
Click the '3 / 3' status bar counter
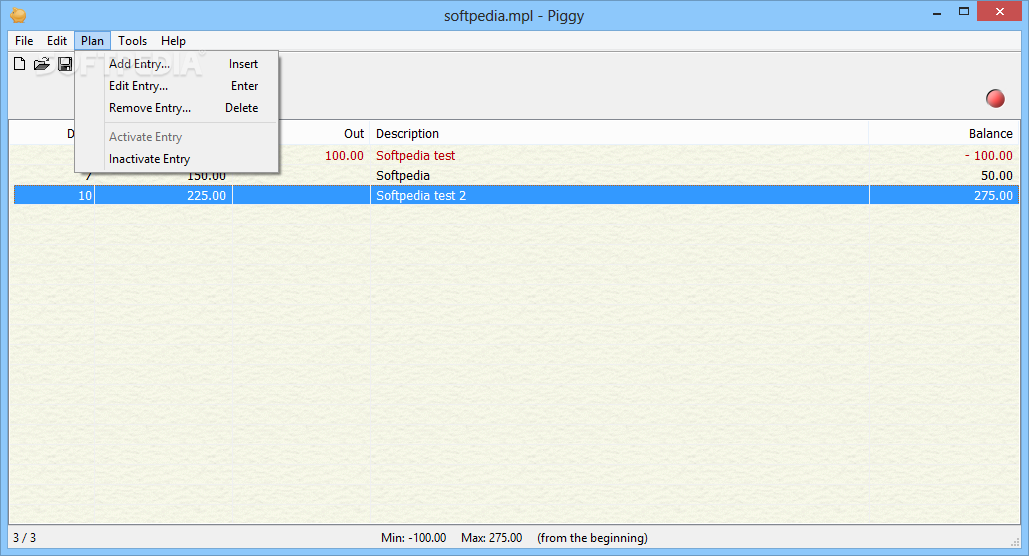tap(25, 538)
